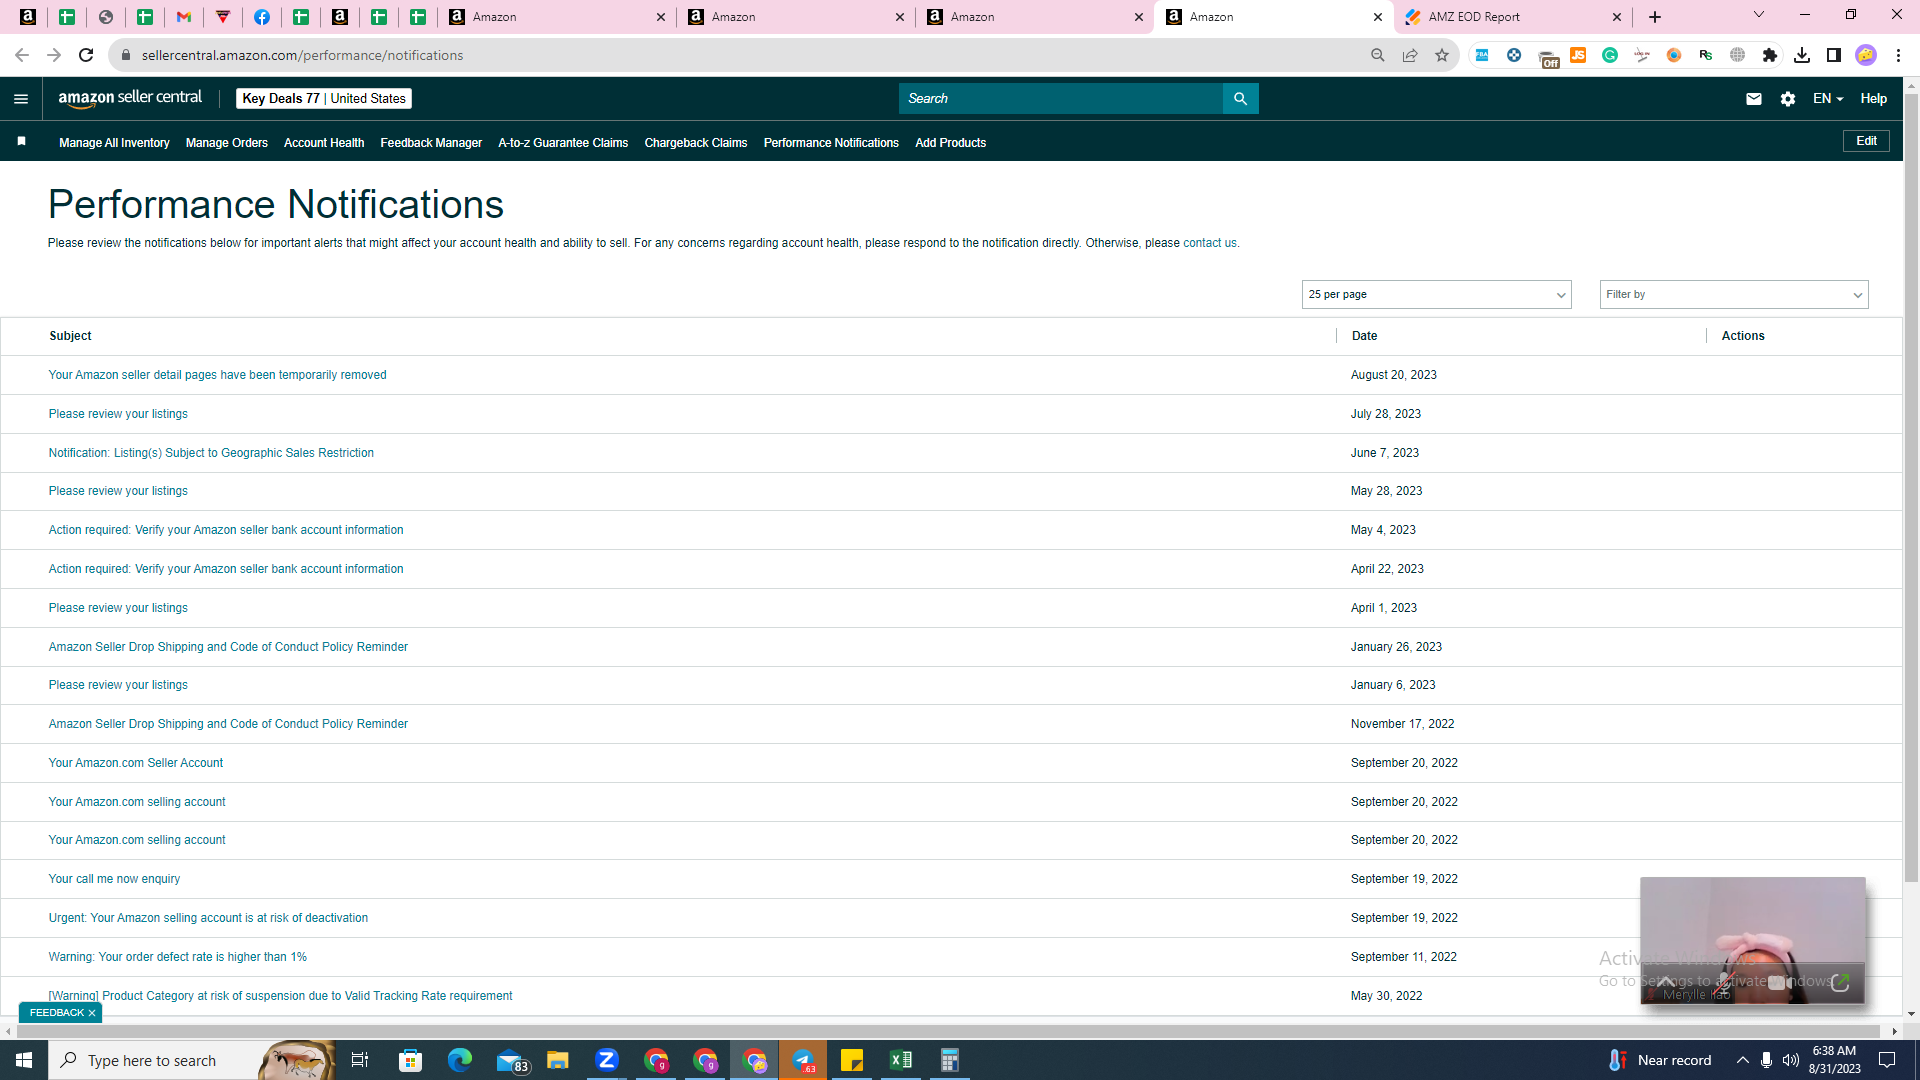Open the Seller Central settings gear

[1788, 99]
